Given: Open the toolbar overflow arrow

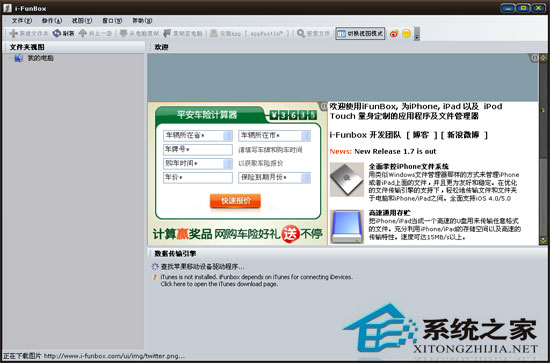Looking at the screenshot, I should coord(417,34).
